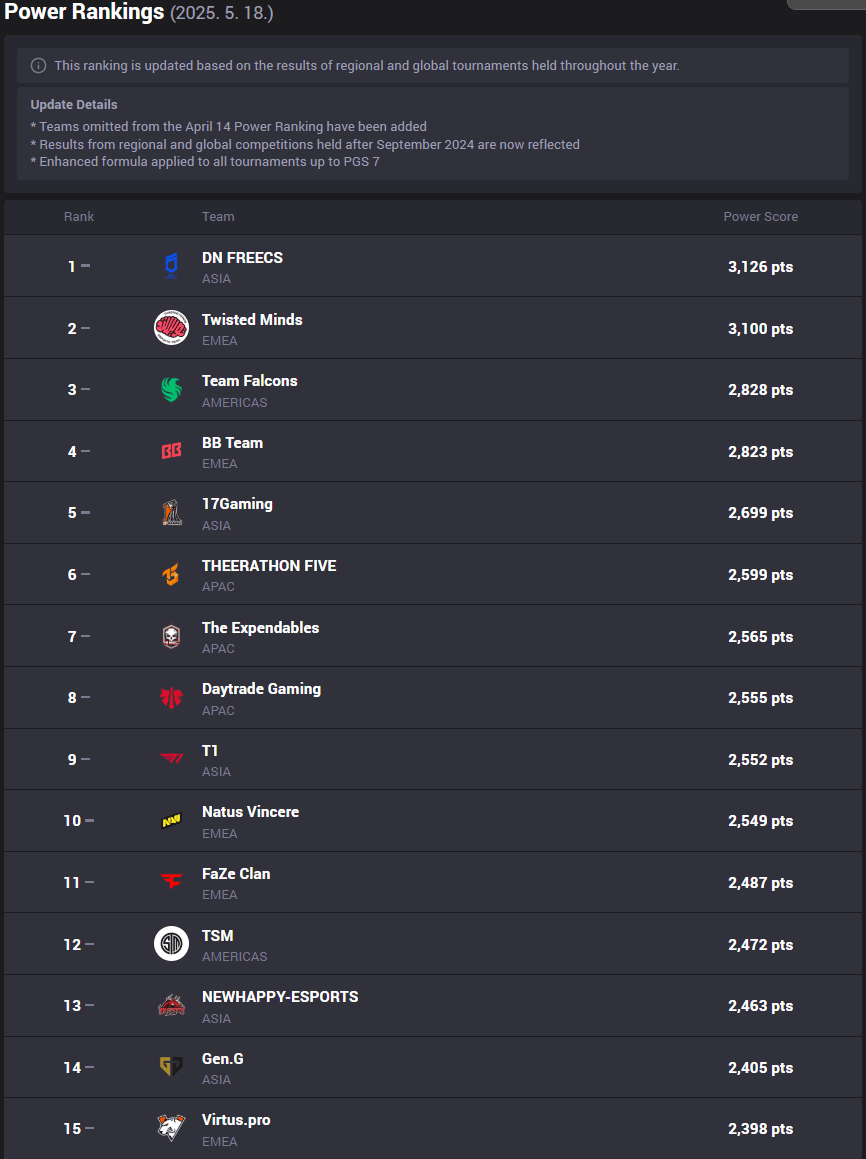
Task: Click the Twisted Minds brain logo
Action: tap(171, 328)
